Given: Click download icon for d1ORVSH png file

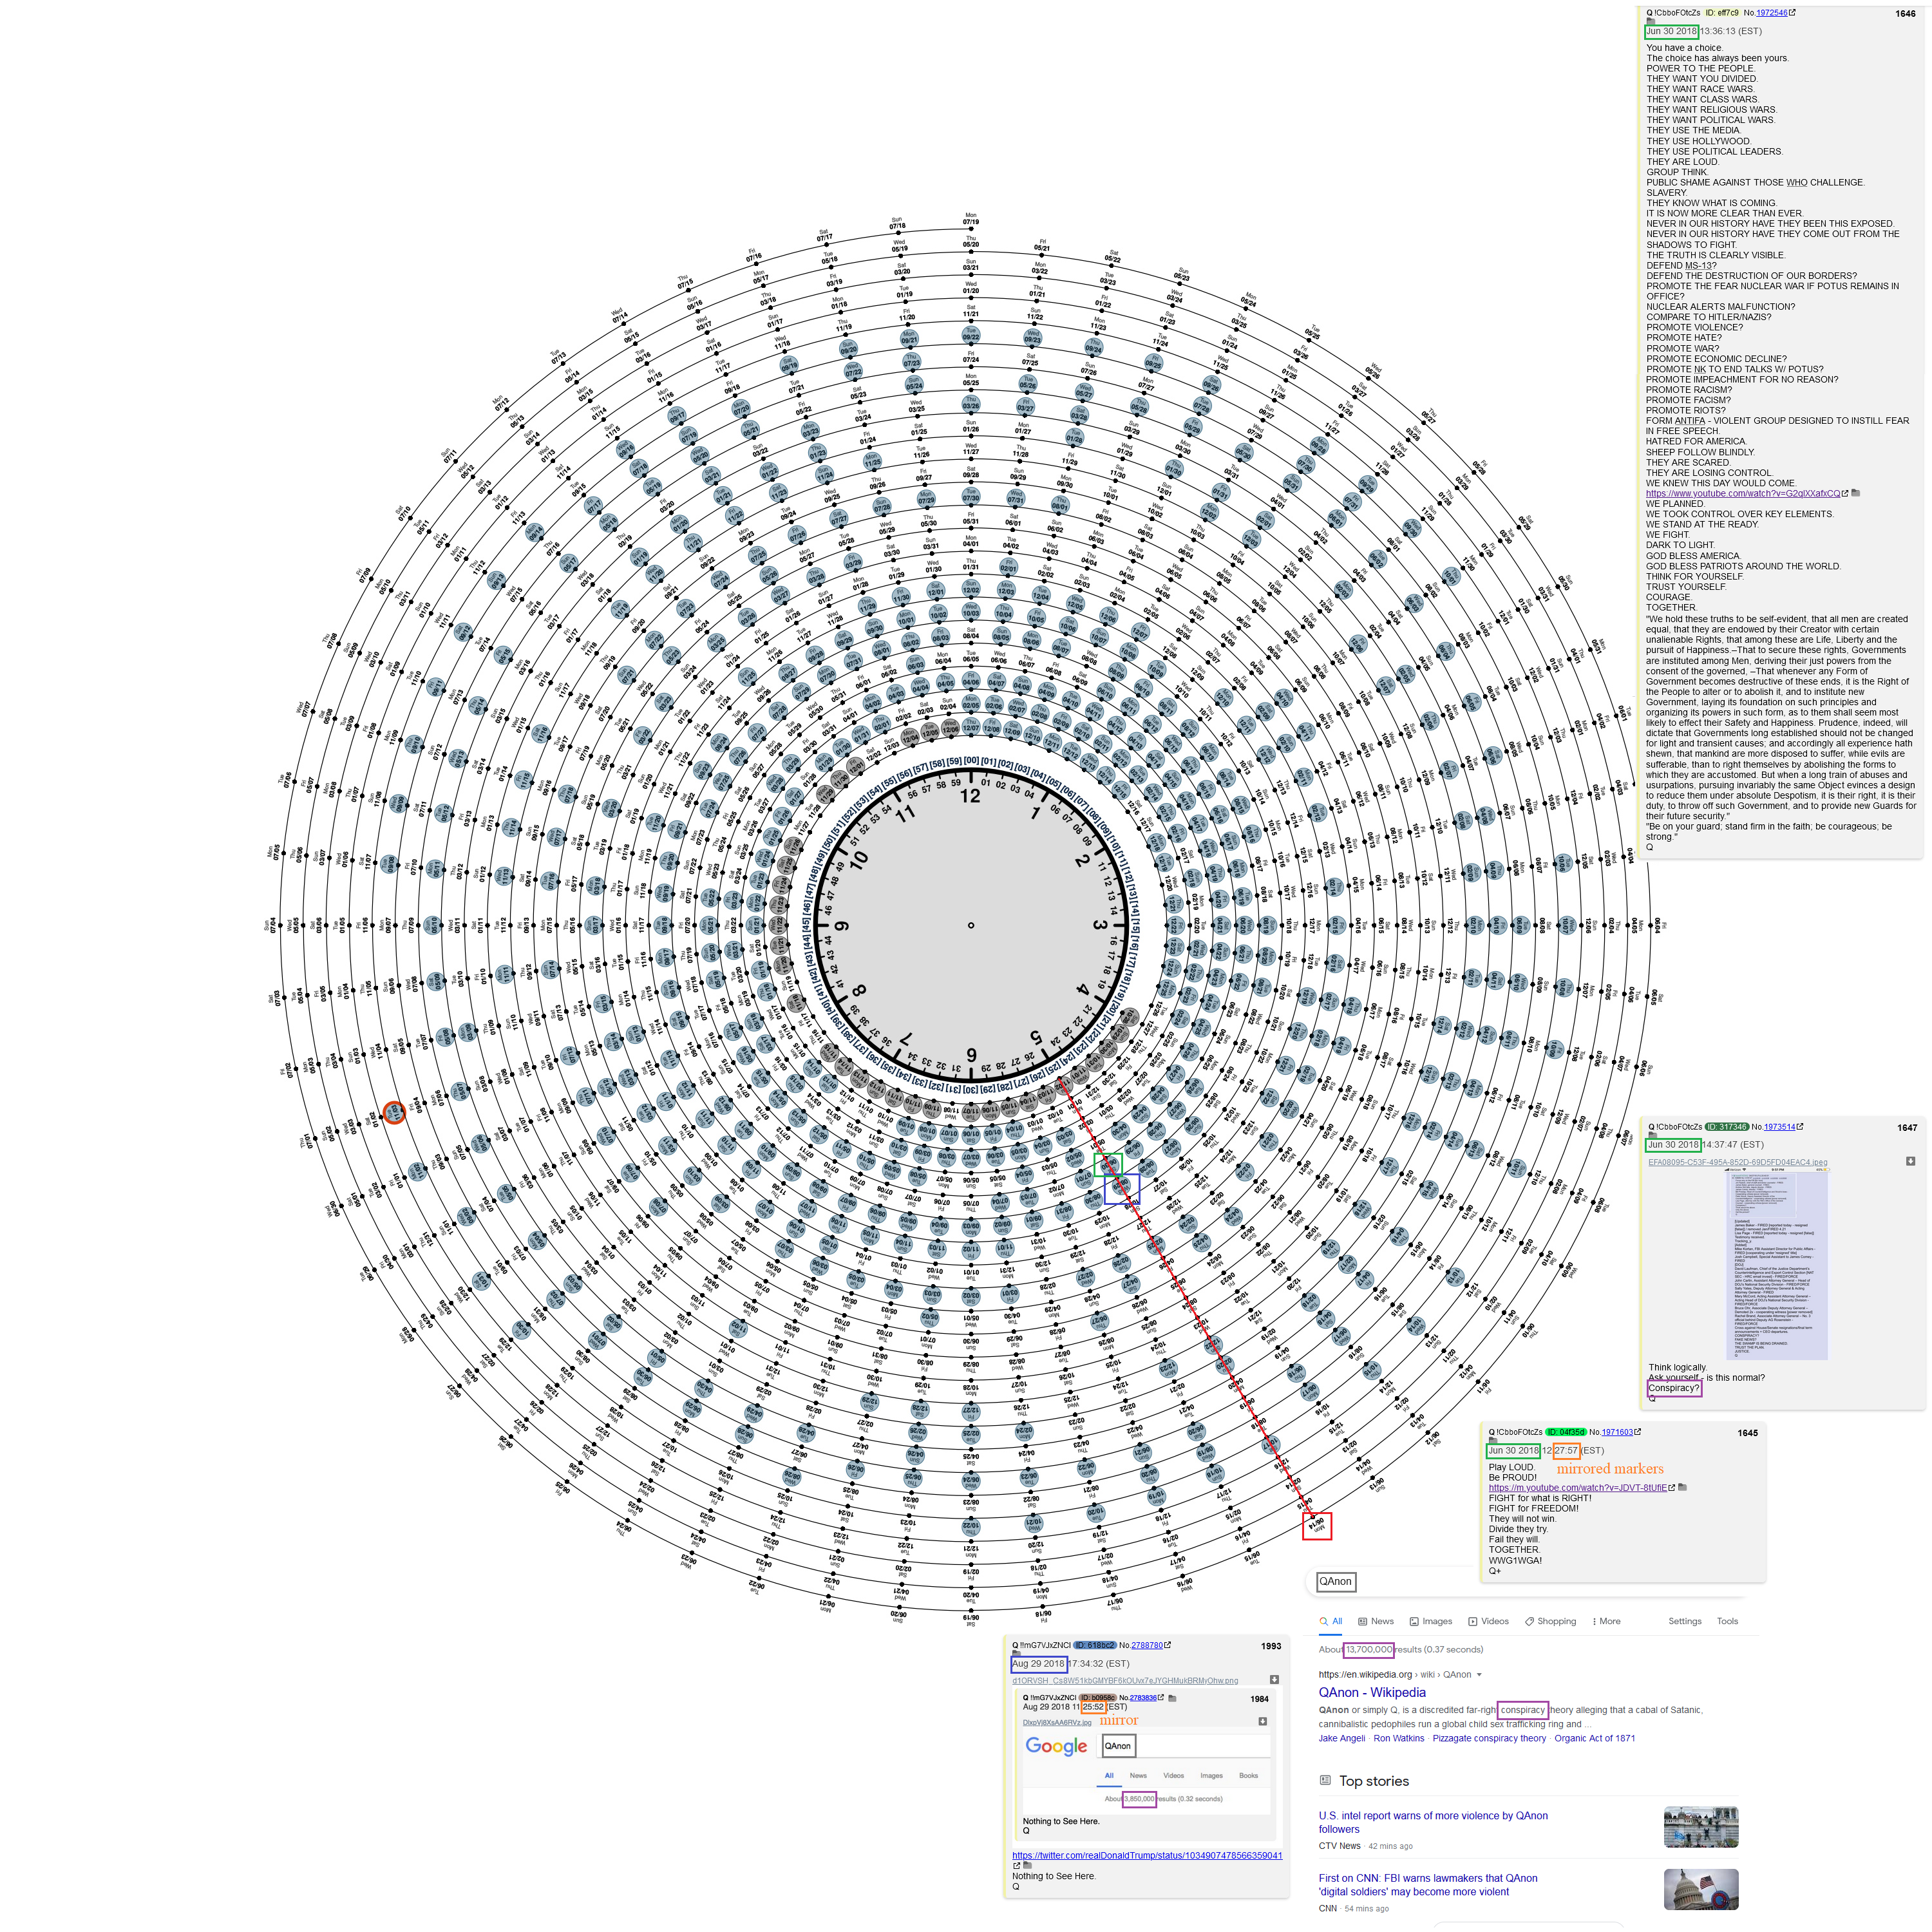Looking at the screenshot, I should [1274, 1680].
